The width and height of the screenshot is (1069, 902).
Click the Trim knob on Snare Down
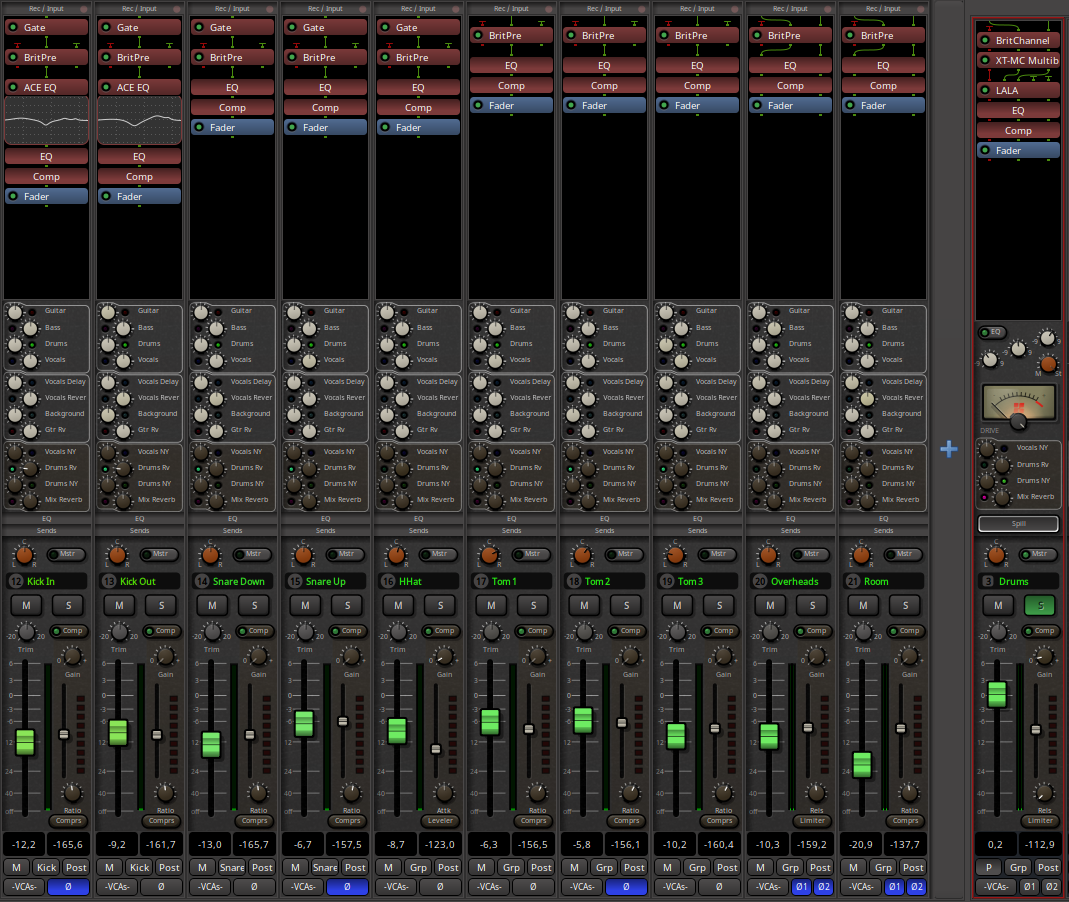(212, 632)
